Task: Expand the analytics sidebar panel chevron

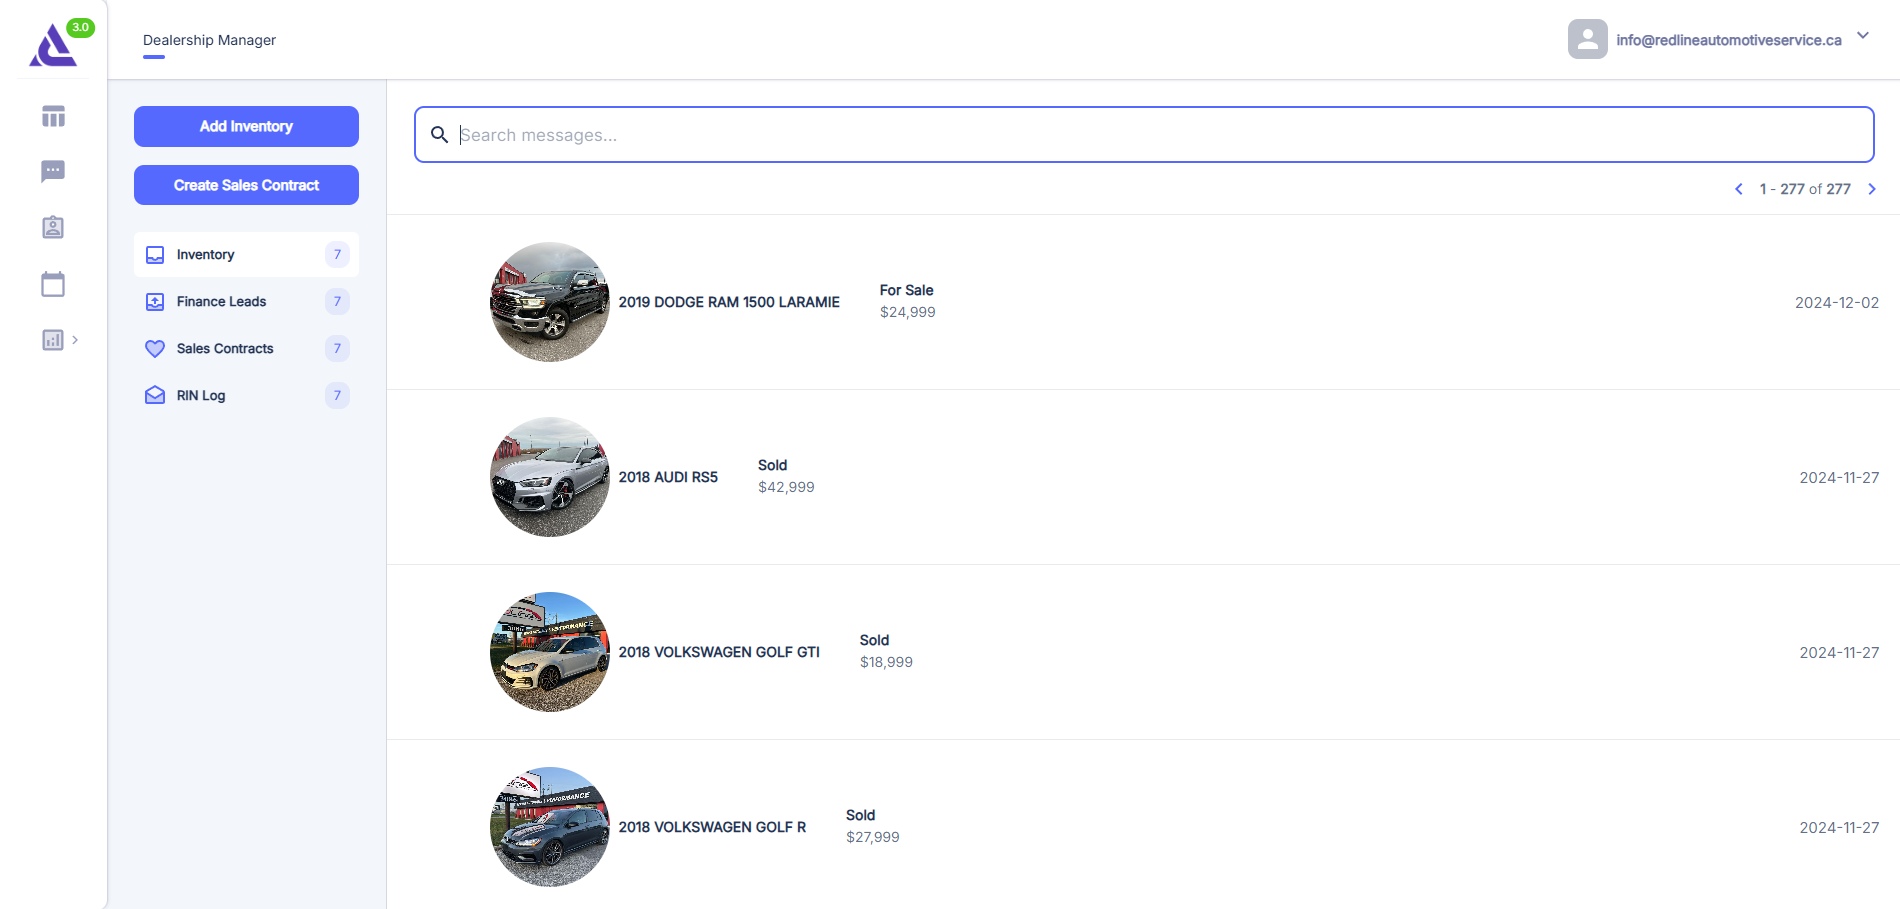Action: (76, 340)
